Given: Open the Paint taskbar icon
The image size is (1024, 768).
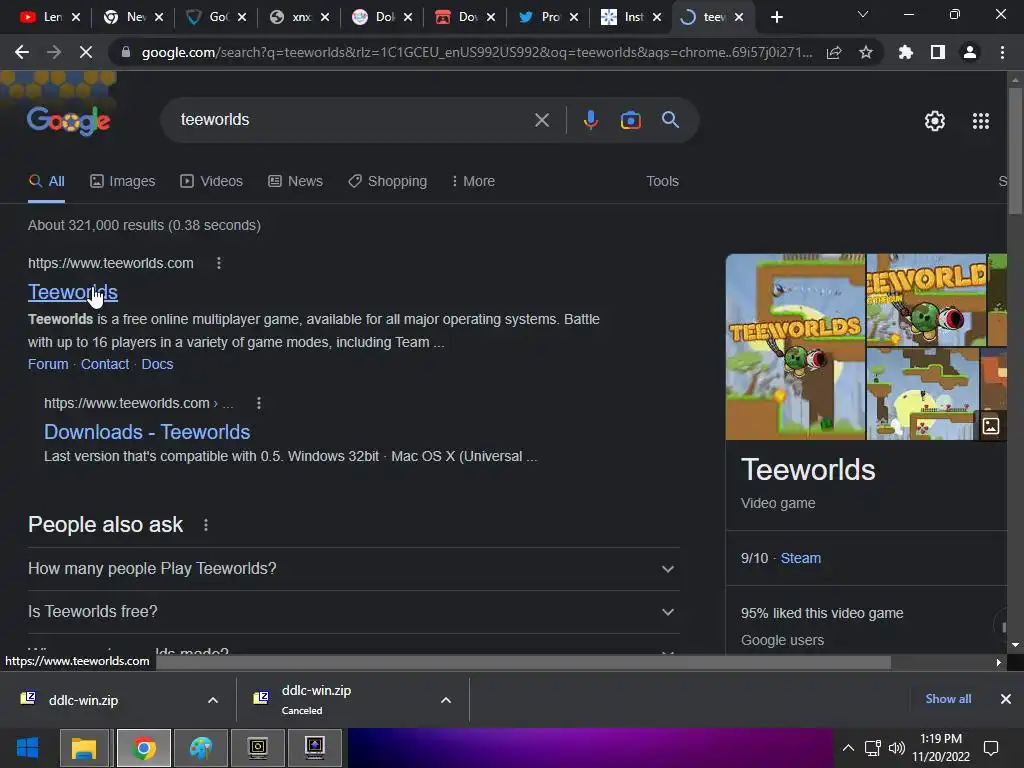Looking at the screenshot, I should [x=201, y=748].
